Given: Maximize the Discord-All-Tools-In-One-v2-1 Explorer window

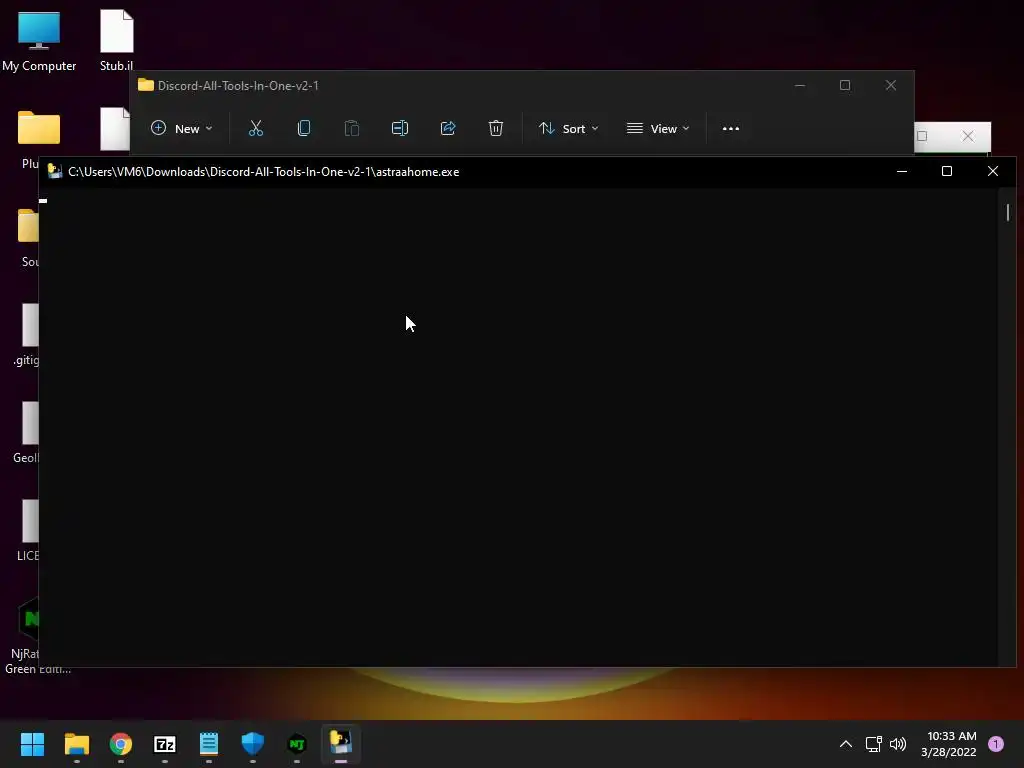Looking at the screenshot, I should [845, 86].
